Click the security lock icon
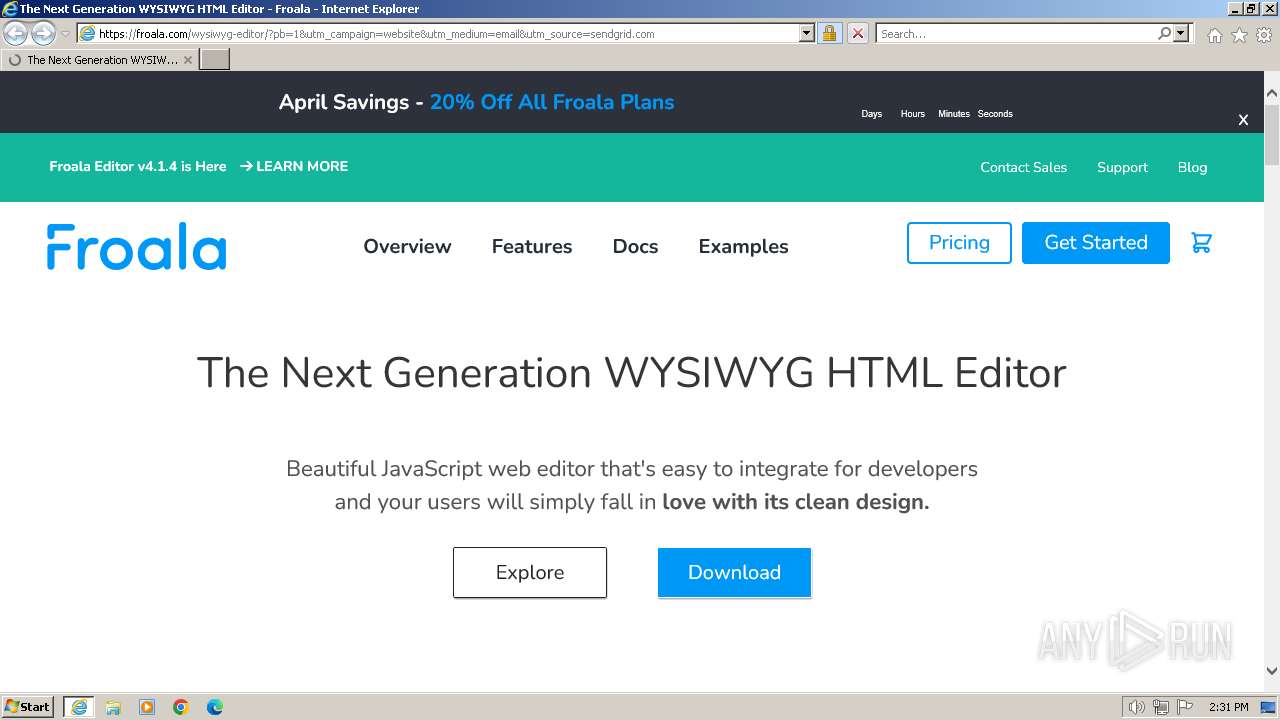1280x720 pixels. point(829,33)
